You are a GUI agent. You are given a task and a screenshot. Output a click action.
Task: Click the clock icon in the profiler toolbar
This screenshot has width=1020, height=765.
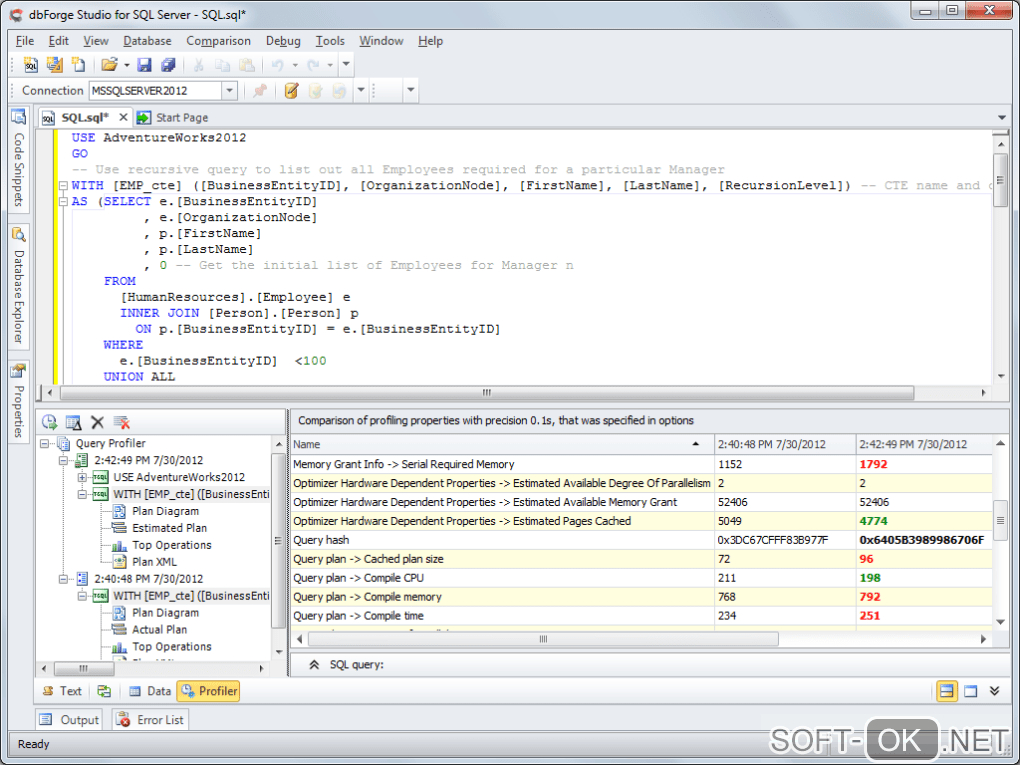[x=49, y=423]
